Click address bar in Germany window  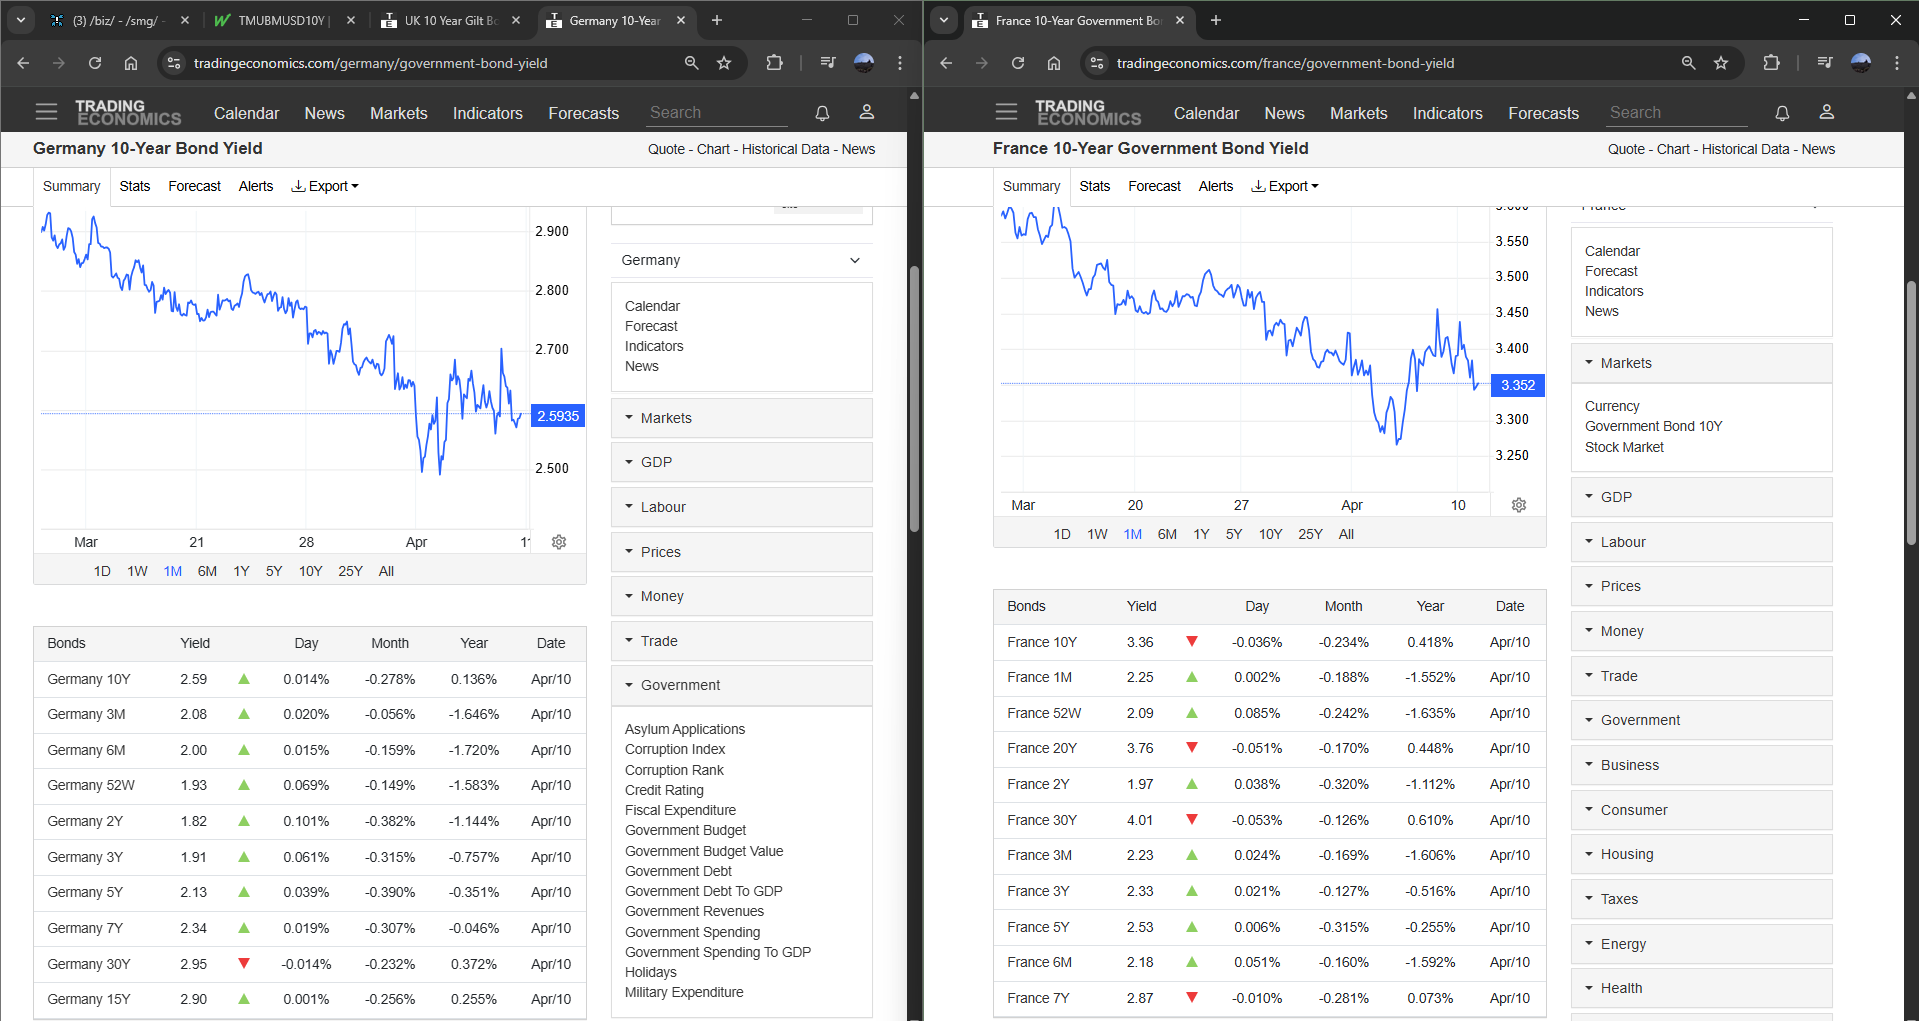tap(430, 63)
